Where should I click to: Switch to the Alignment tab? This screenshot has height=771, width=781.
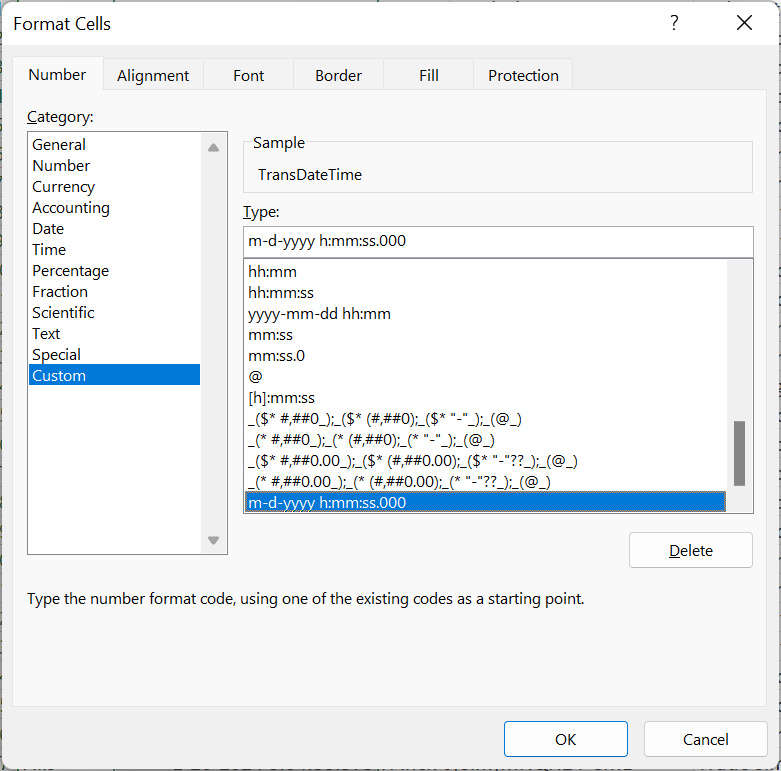click(x=153, y=75)
